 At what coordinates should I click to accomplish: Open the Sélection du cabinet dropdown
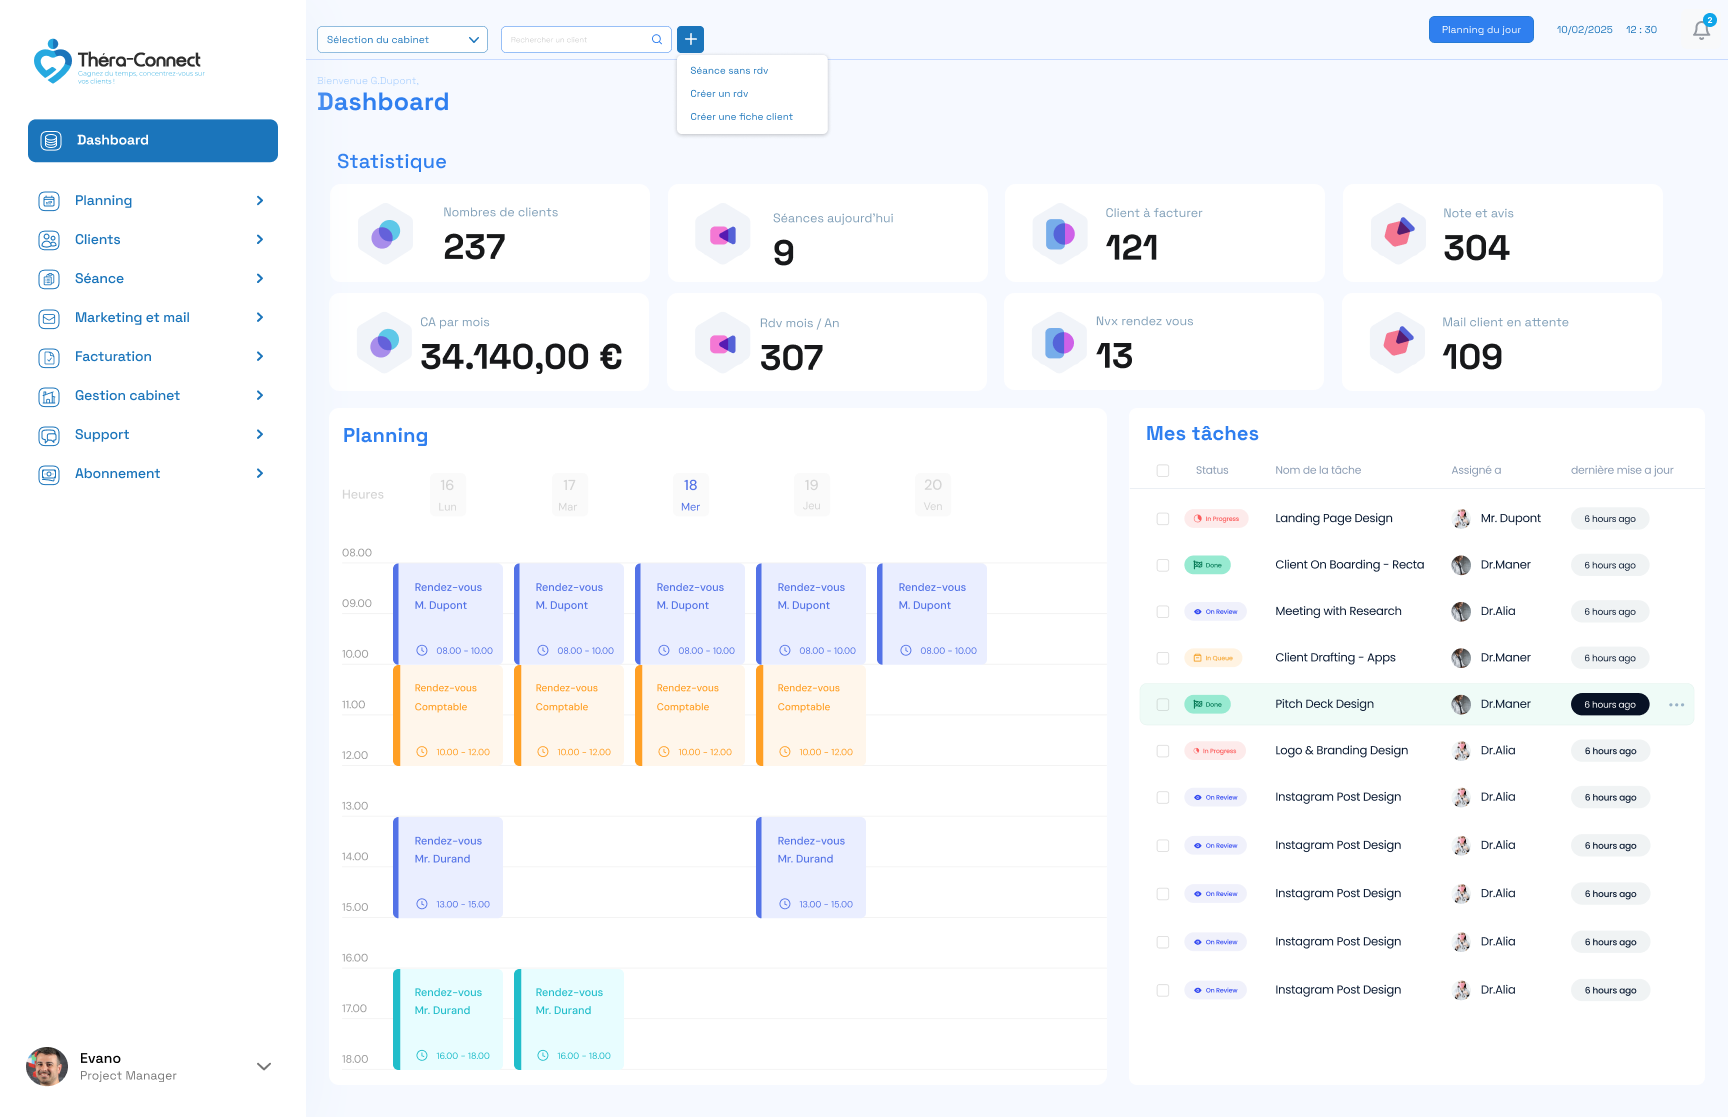click(x=402, y=40)
